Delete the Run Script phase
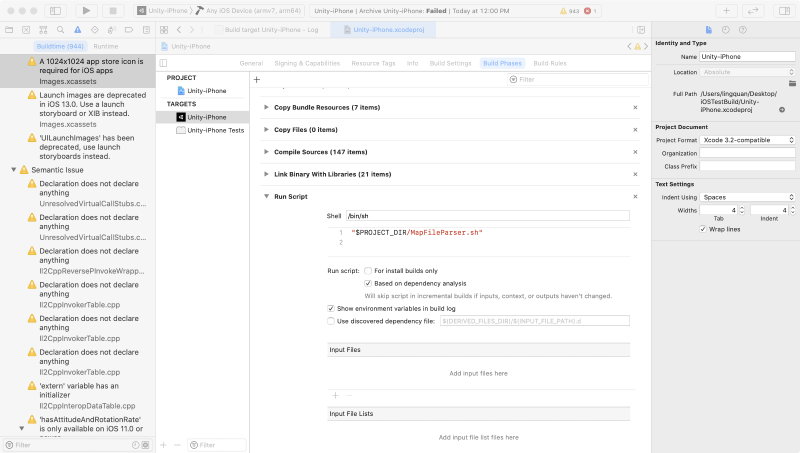Screen dimensions: 800x453 coord(635,196)
